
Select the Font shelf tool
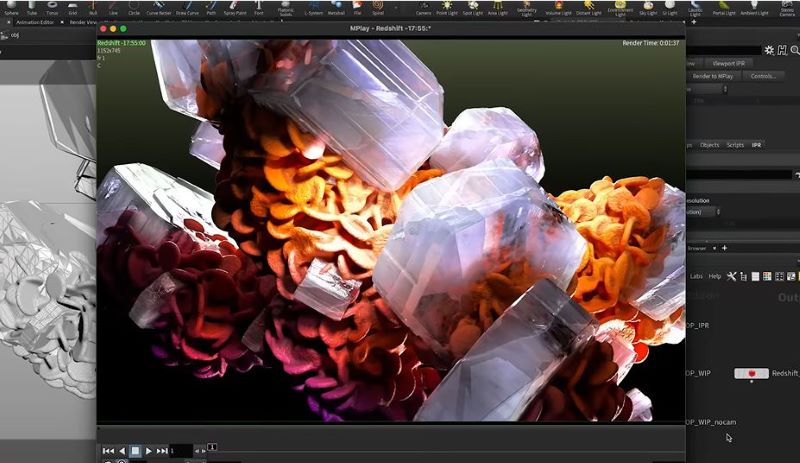tap(259, 8)
